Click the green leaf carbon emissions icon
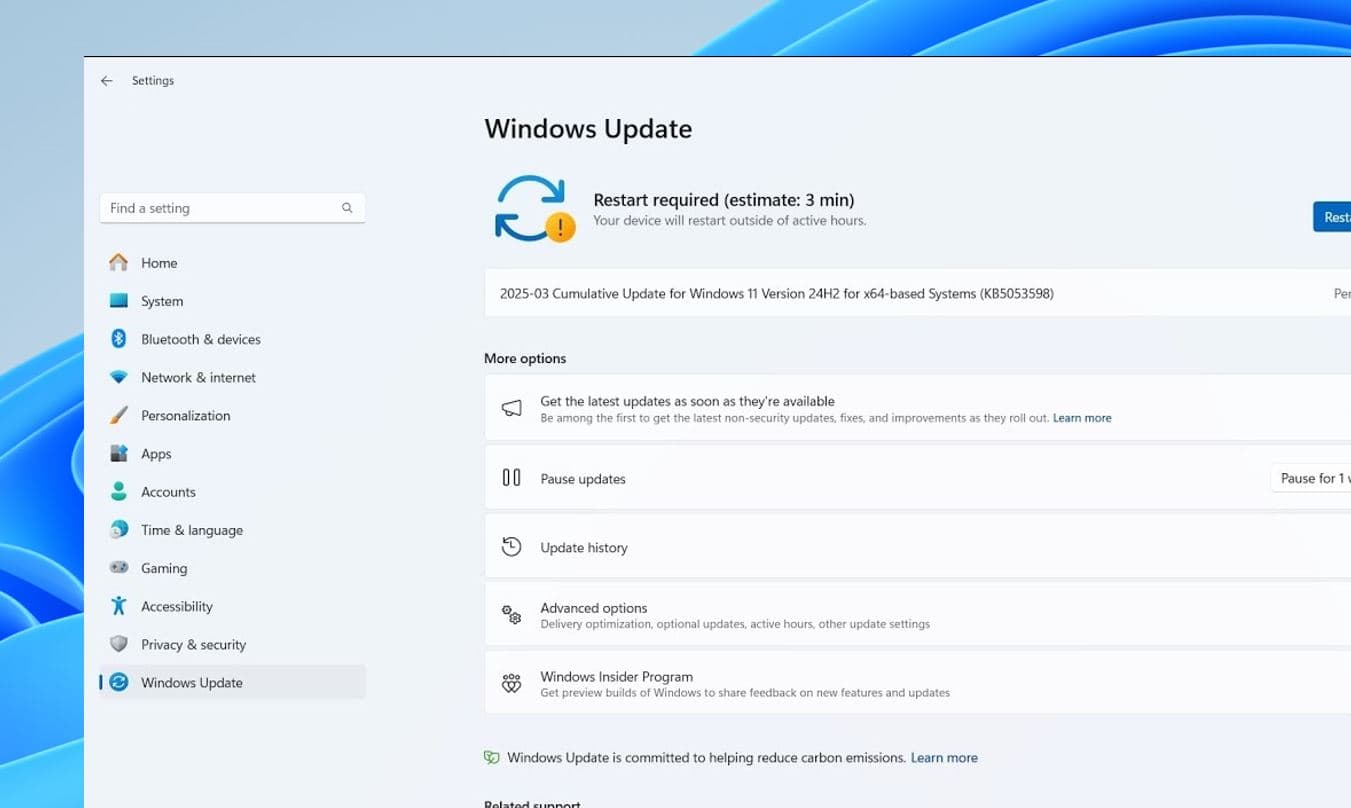 tap(491, 758)
